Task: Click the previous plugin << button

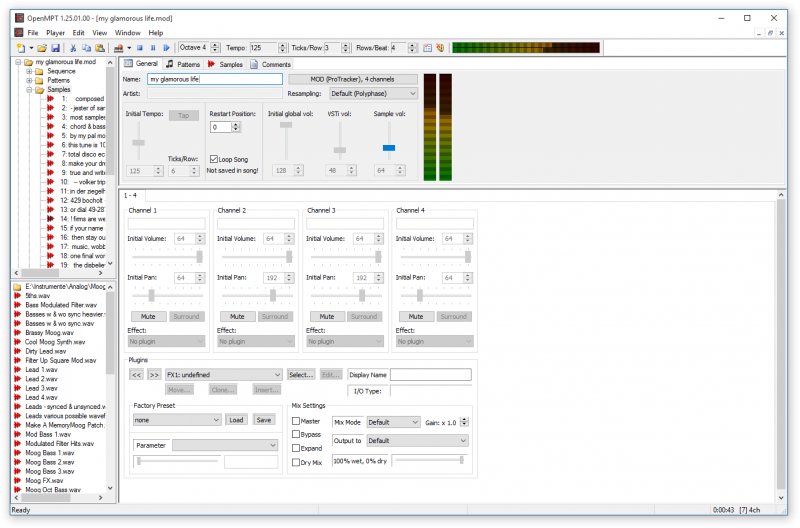Action: click(137, 375)
